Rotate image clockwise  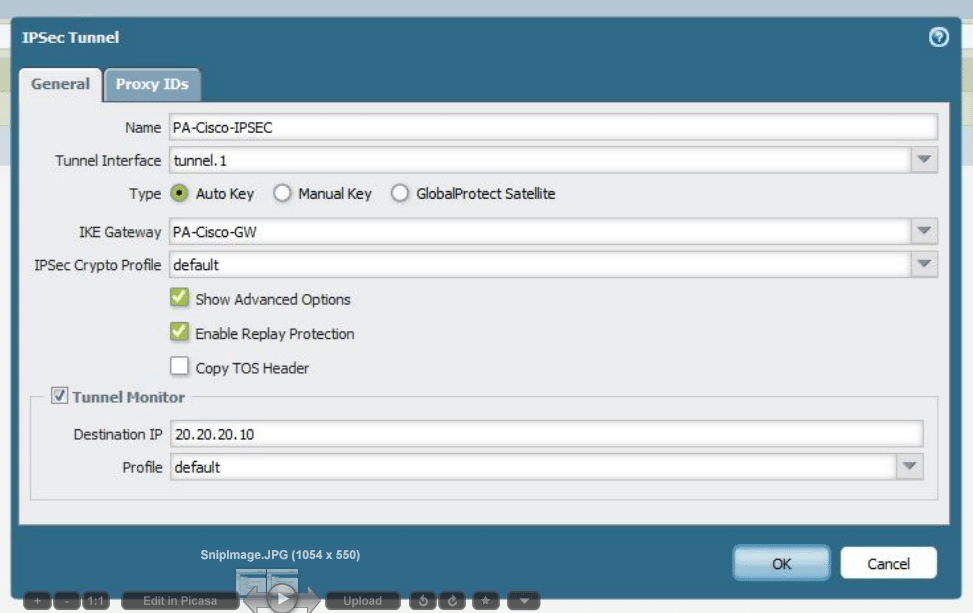pyautogui.click(x=452, y=601)
